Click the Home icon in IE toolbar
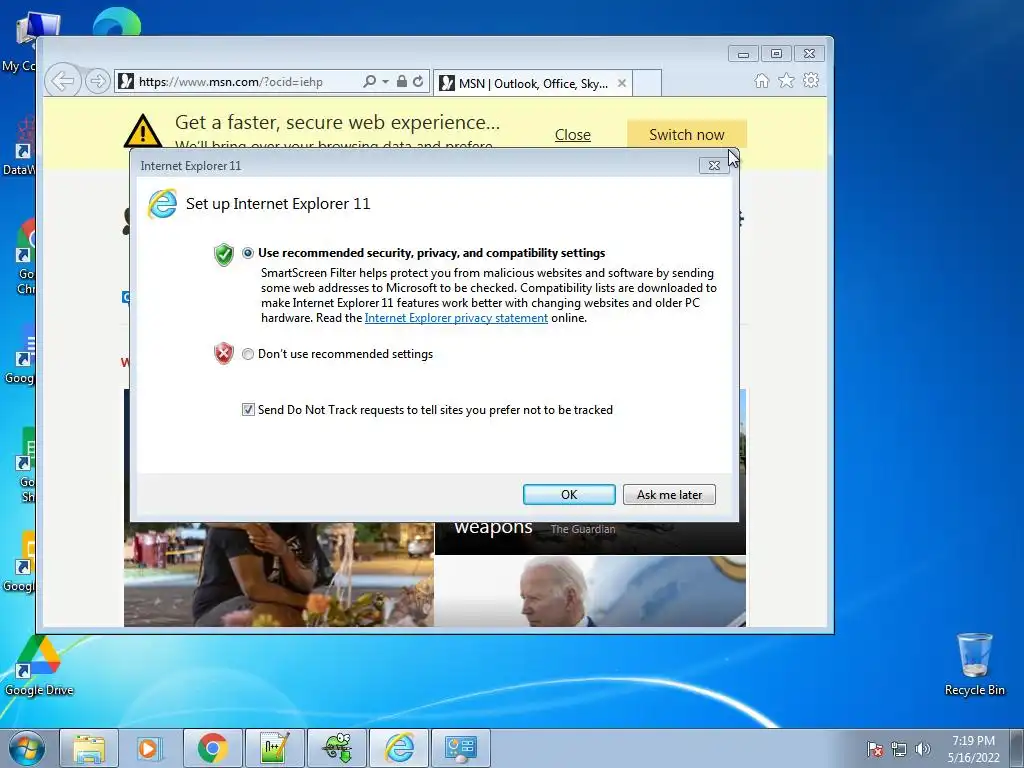 761,80
